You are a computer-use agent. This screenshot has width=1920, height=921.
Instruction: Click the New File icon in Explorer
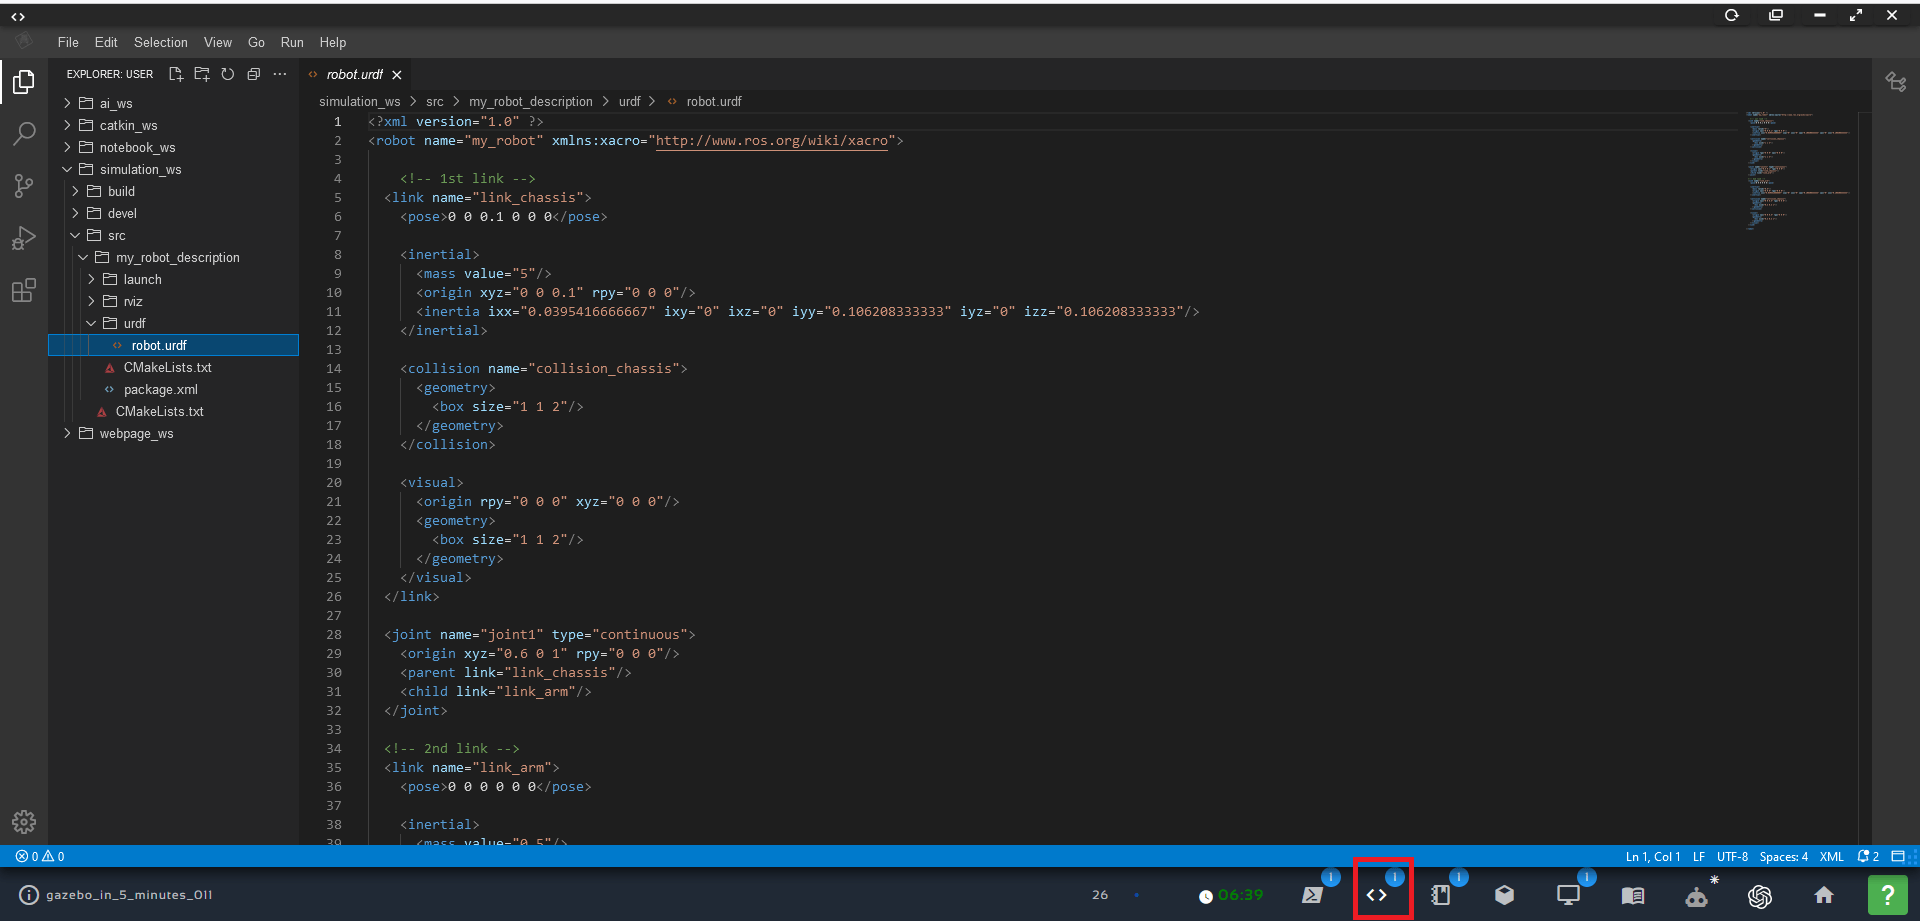click(176, 74)
